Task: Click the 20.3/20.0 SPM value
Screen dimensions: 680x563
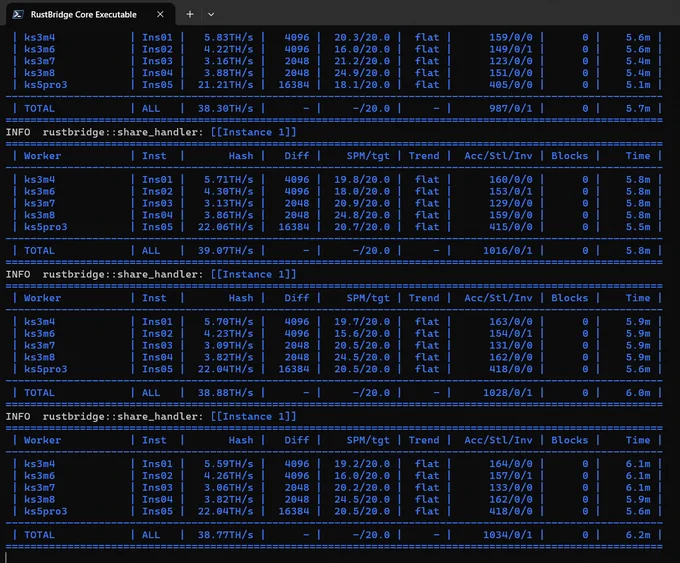Action: coord(362,37)
